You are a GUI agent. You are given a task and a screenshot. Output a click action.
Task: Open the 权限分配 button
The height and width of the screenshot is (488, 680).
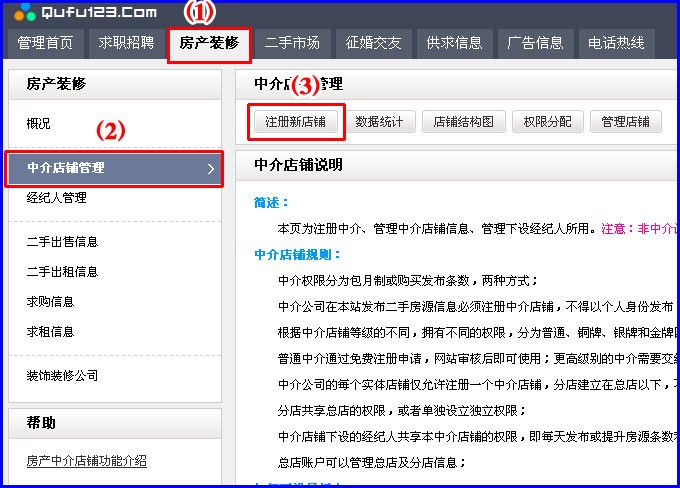[x=548, y=122]
